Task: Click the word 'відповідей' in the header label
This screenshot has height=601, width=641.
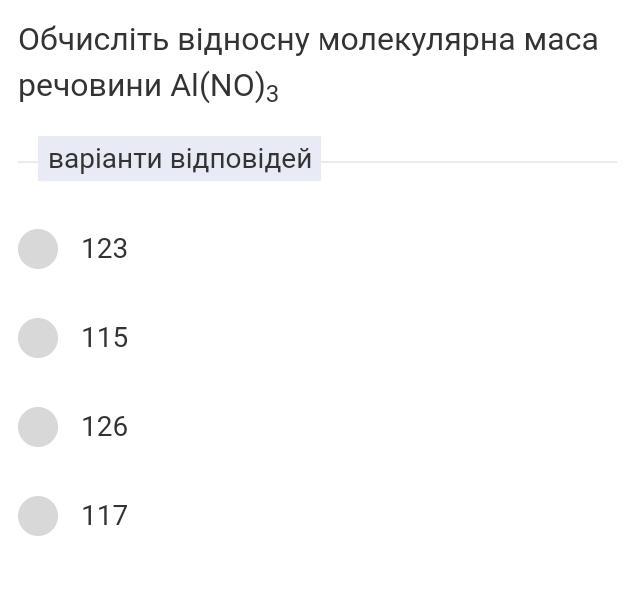Action: coord(241,159)
